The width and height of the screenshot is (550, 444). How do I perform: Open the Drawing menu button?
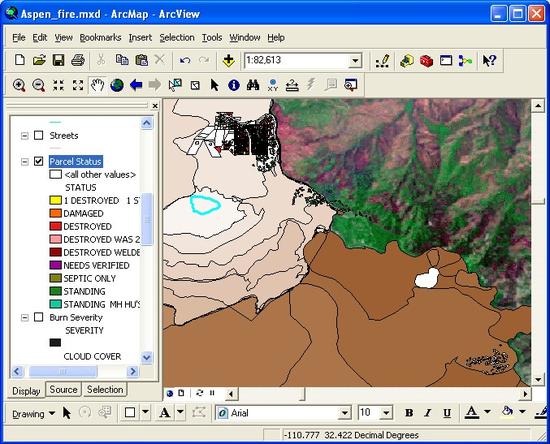tap(33, 414)
